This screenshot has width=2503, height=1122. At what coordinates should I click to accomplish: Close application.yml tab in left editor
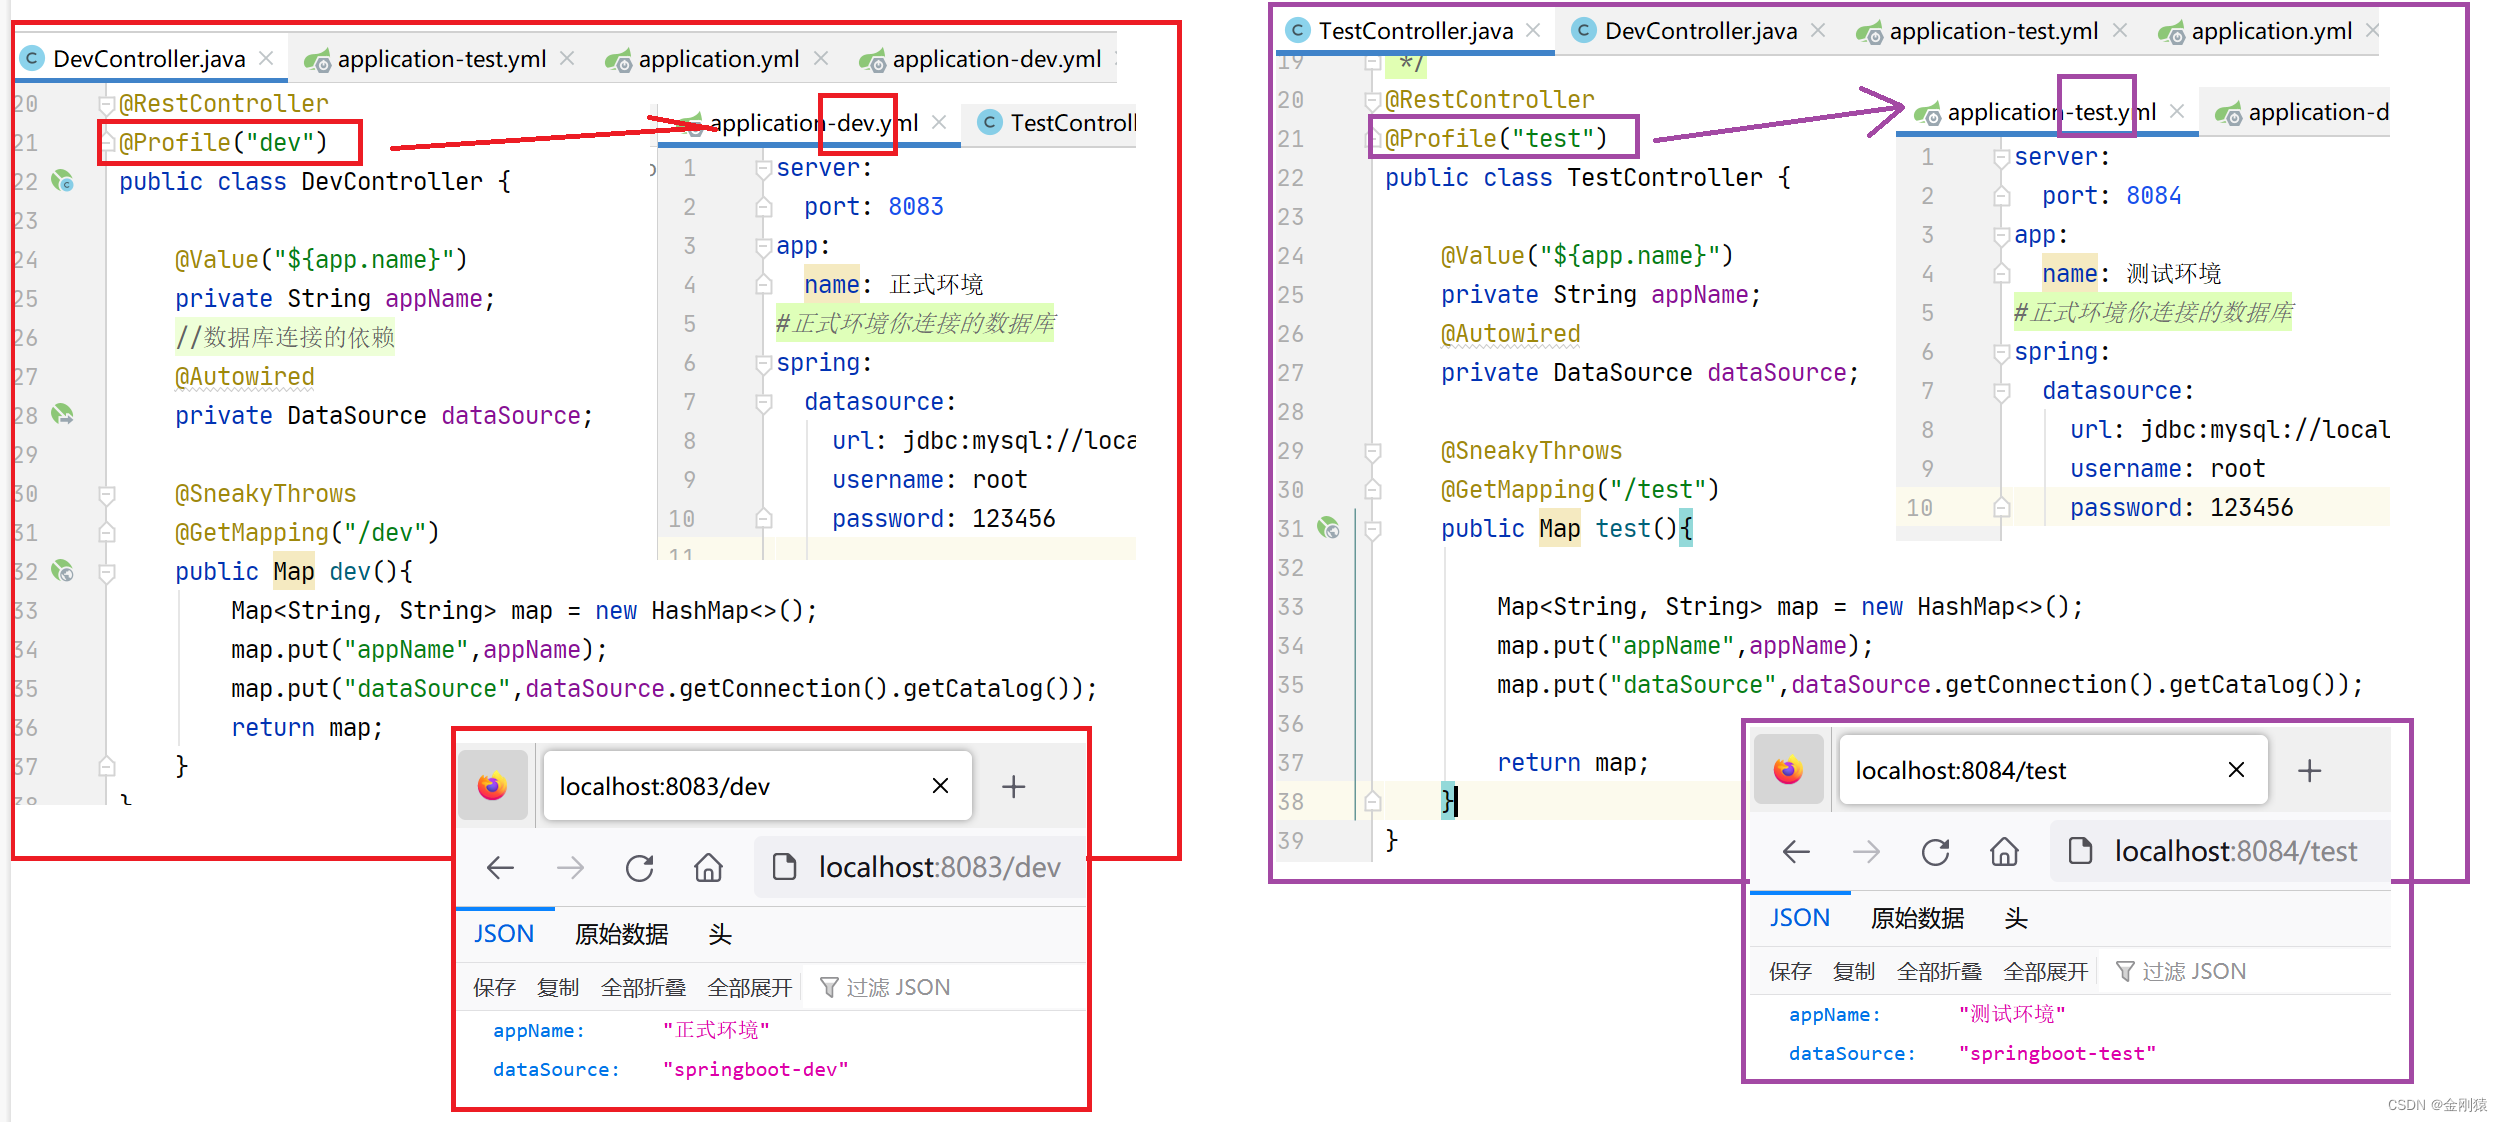(821, 58)
